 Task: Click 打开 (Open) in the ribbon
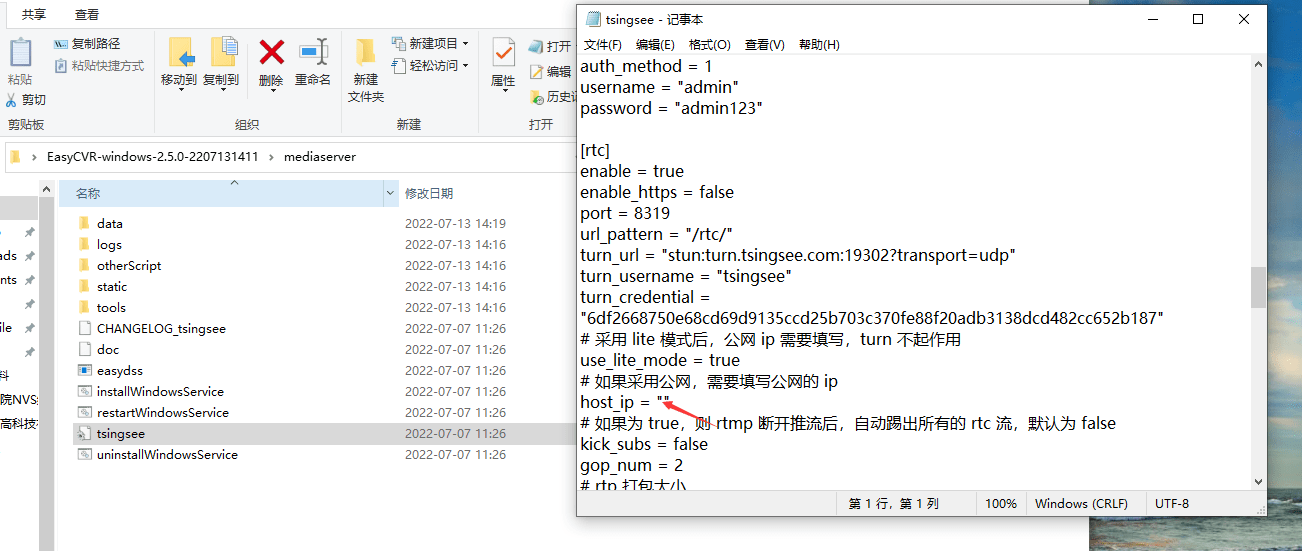[550, 47]
